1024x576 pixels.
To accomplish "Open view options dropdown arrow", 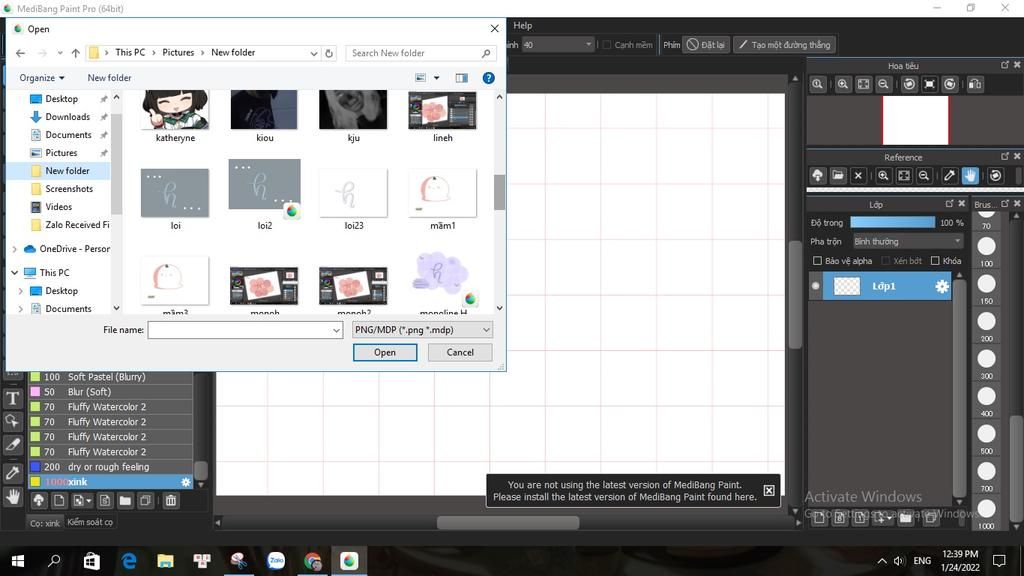I will [x=436, y=78].
